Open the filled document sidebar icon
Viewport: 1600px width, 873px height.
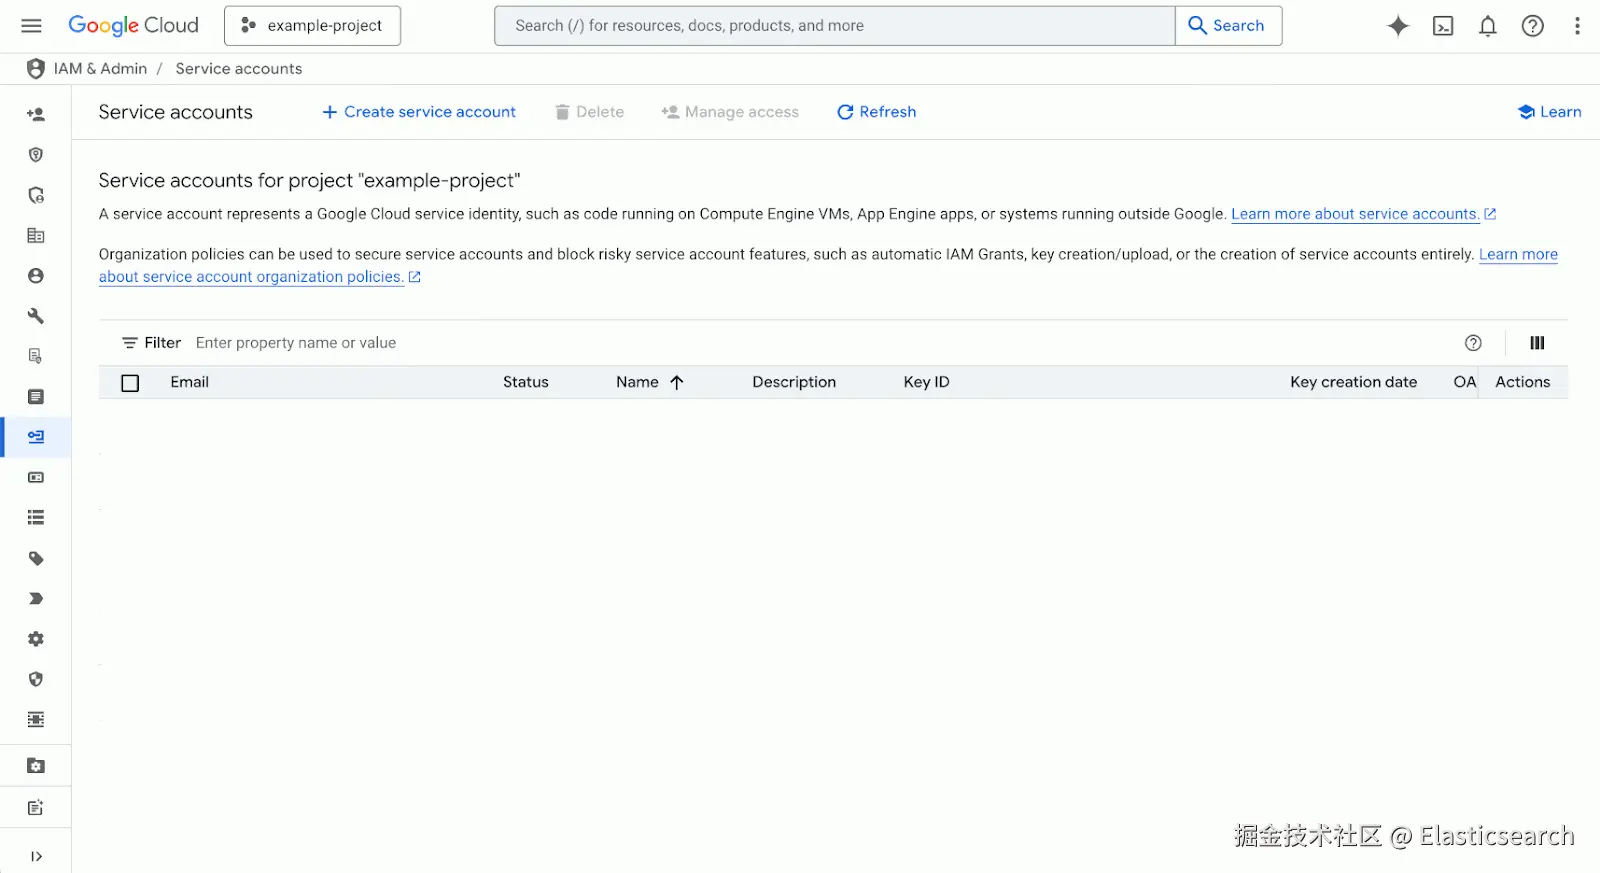click(36, 397)
